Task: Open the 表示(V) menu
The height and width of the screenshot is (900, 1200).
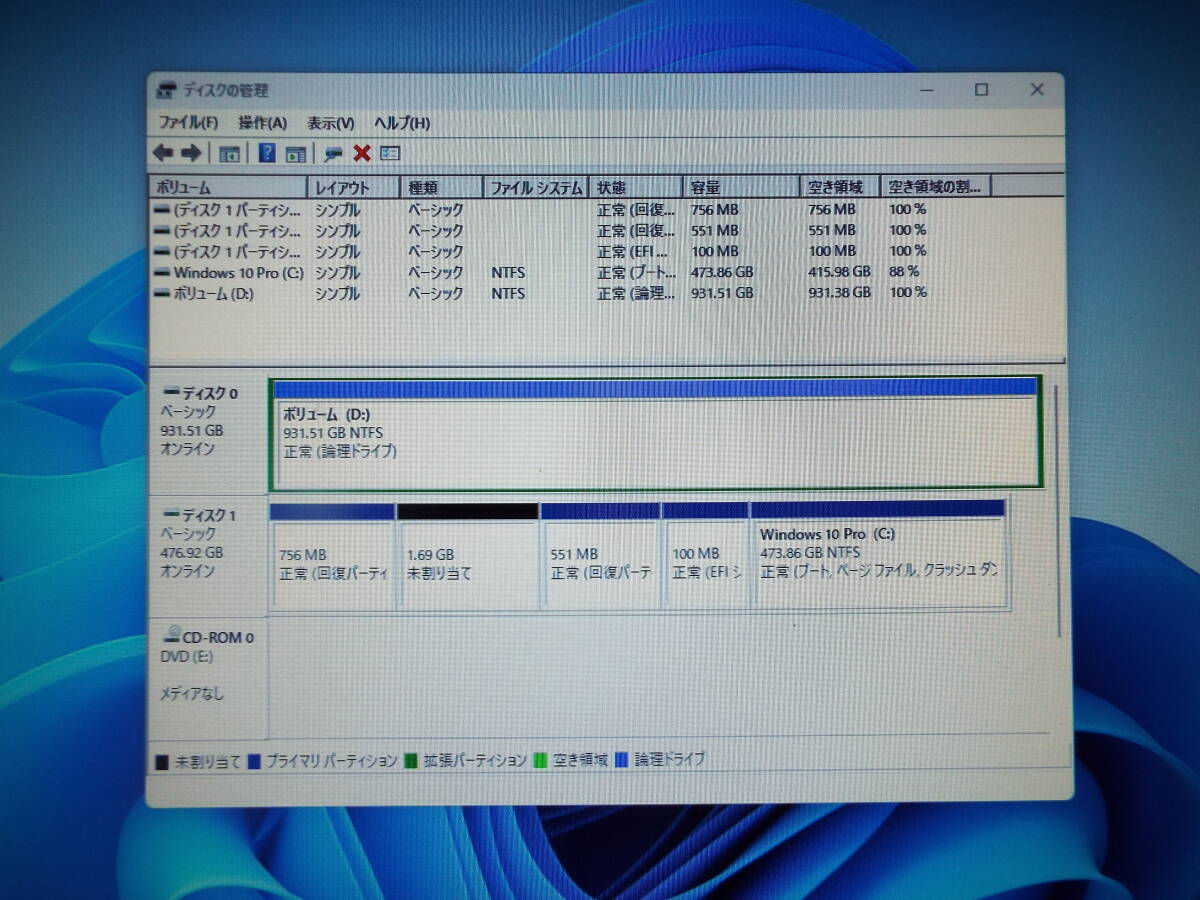Action: (x=330, y=123)
